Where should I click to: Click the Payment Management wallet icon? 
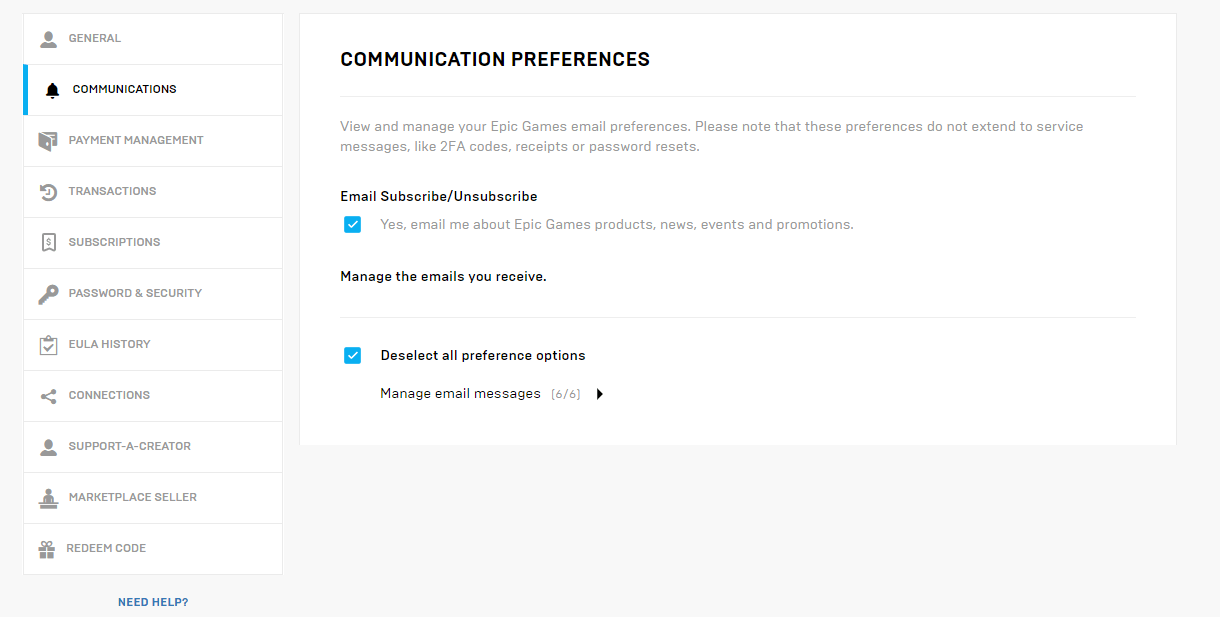[48, 141]
